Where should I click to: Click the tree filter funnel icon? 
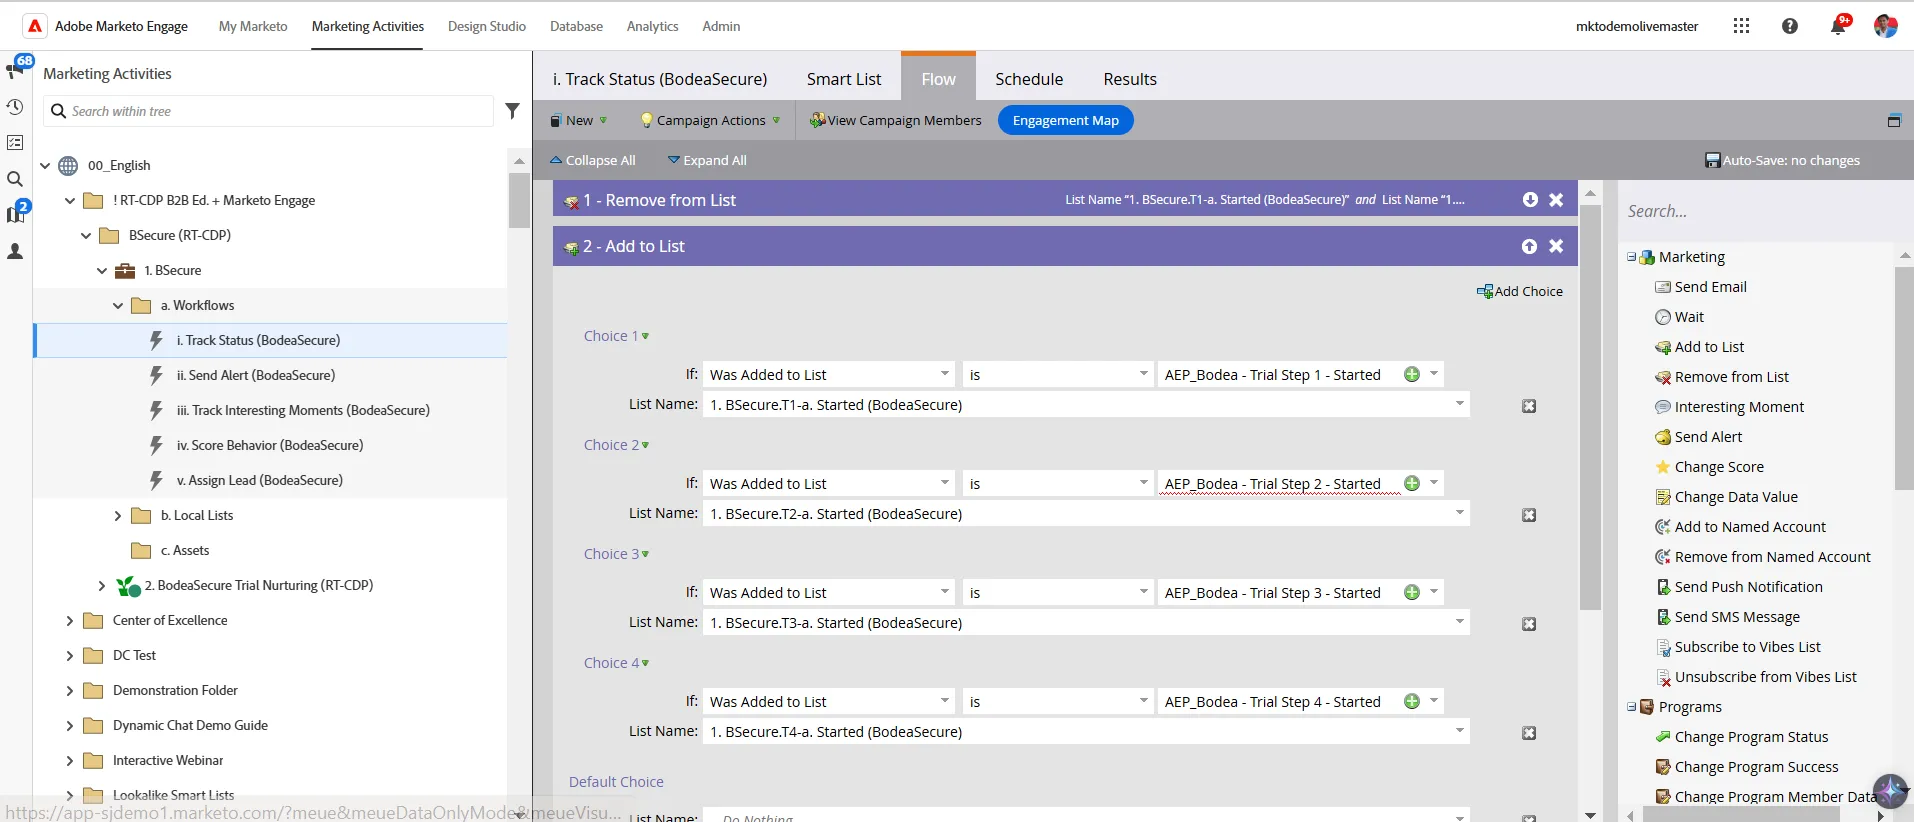[x=512, y=111]
